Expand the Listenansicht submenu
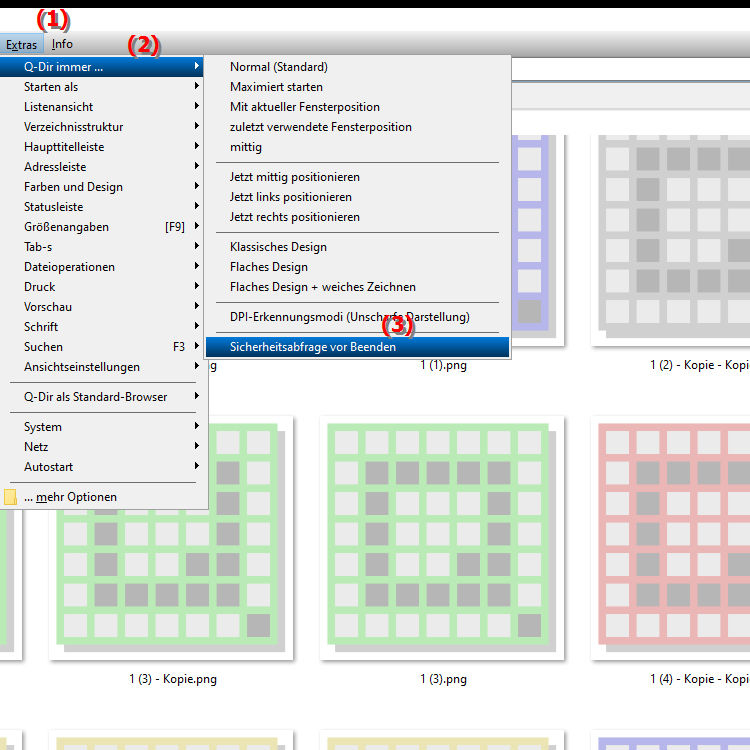The height and width of the screenshot is (750, 750). 101,107
